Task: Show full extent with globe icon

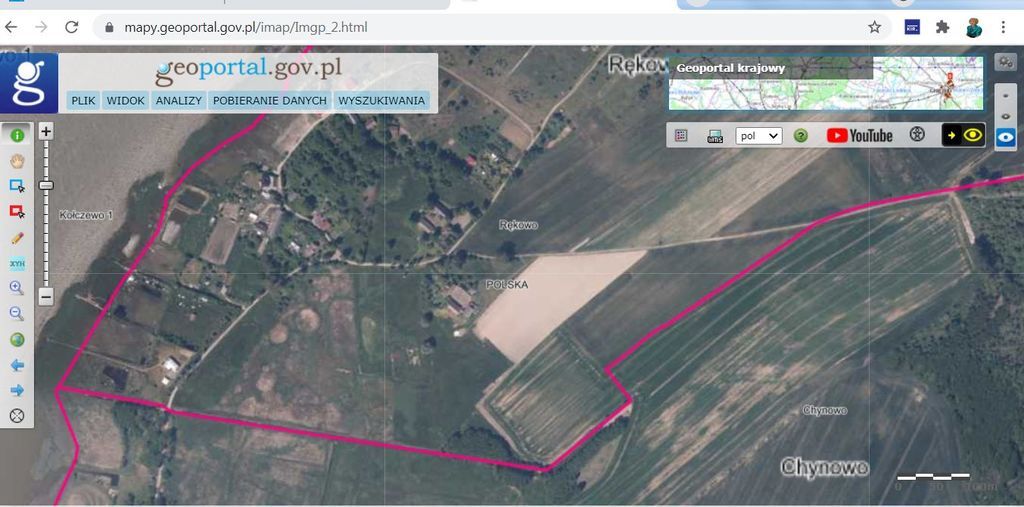Action: (x=17, y=339)
